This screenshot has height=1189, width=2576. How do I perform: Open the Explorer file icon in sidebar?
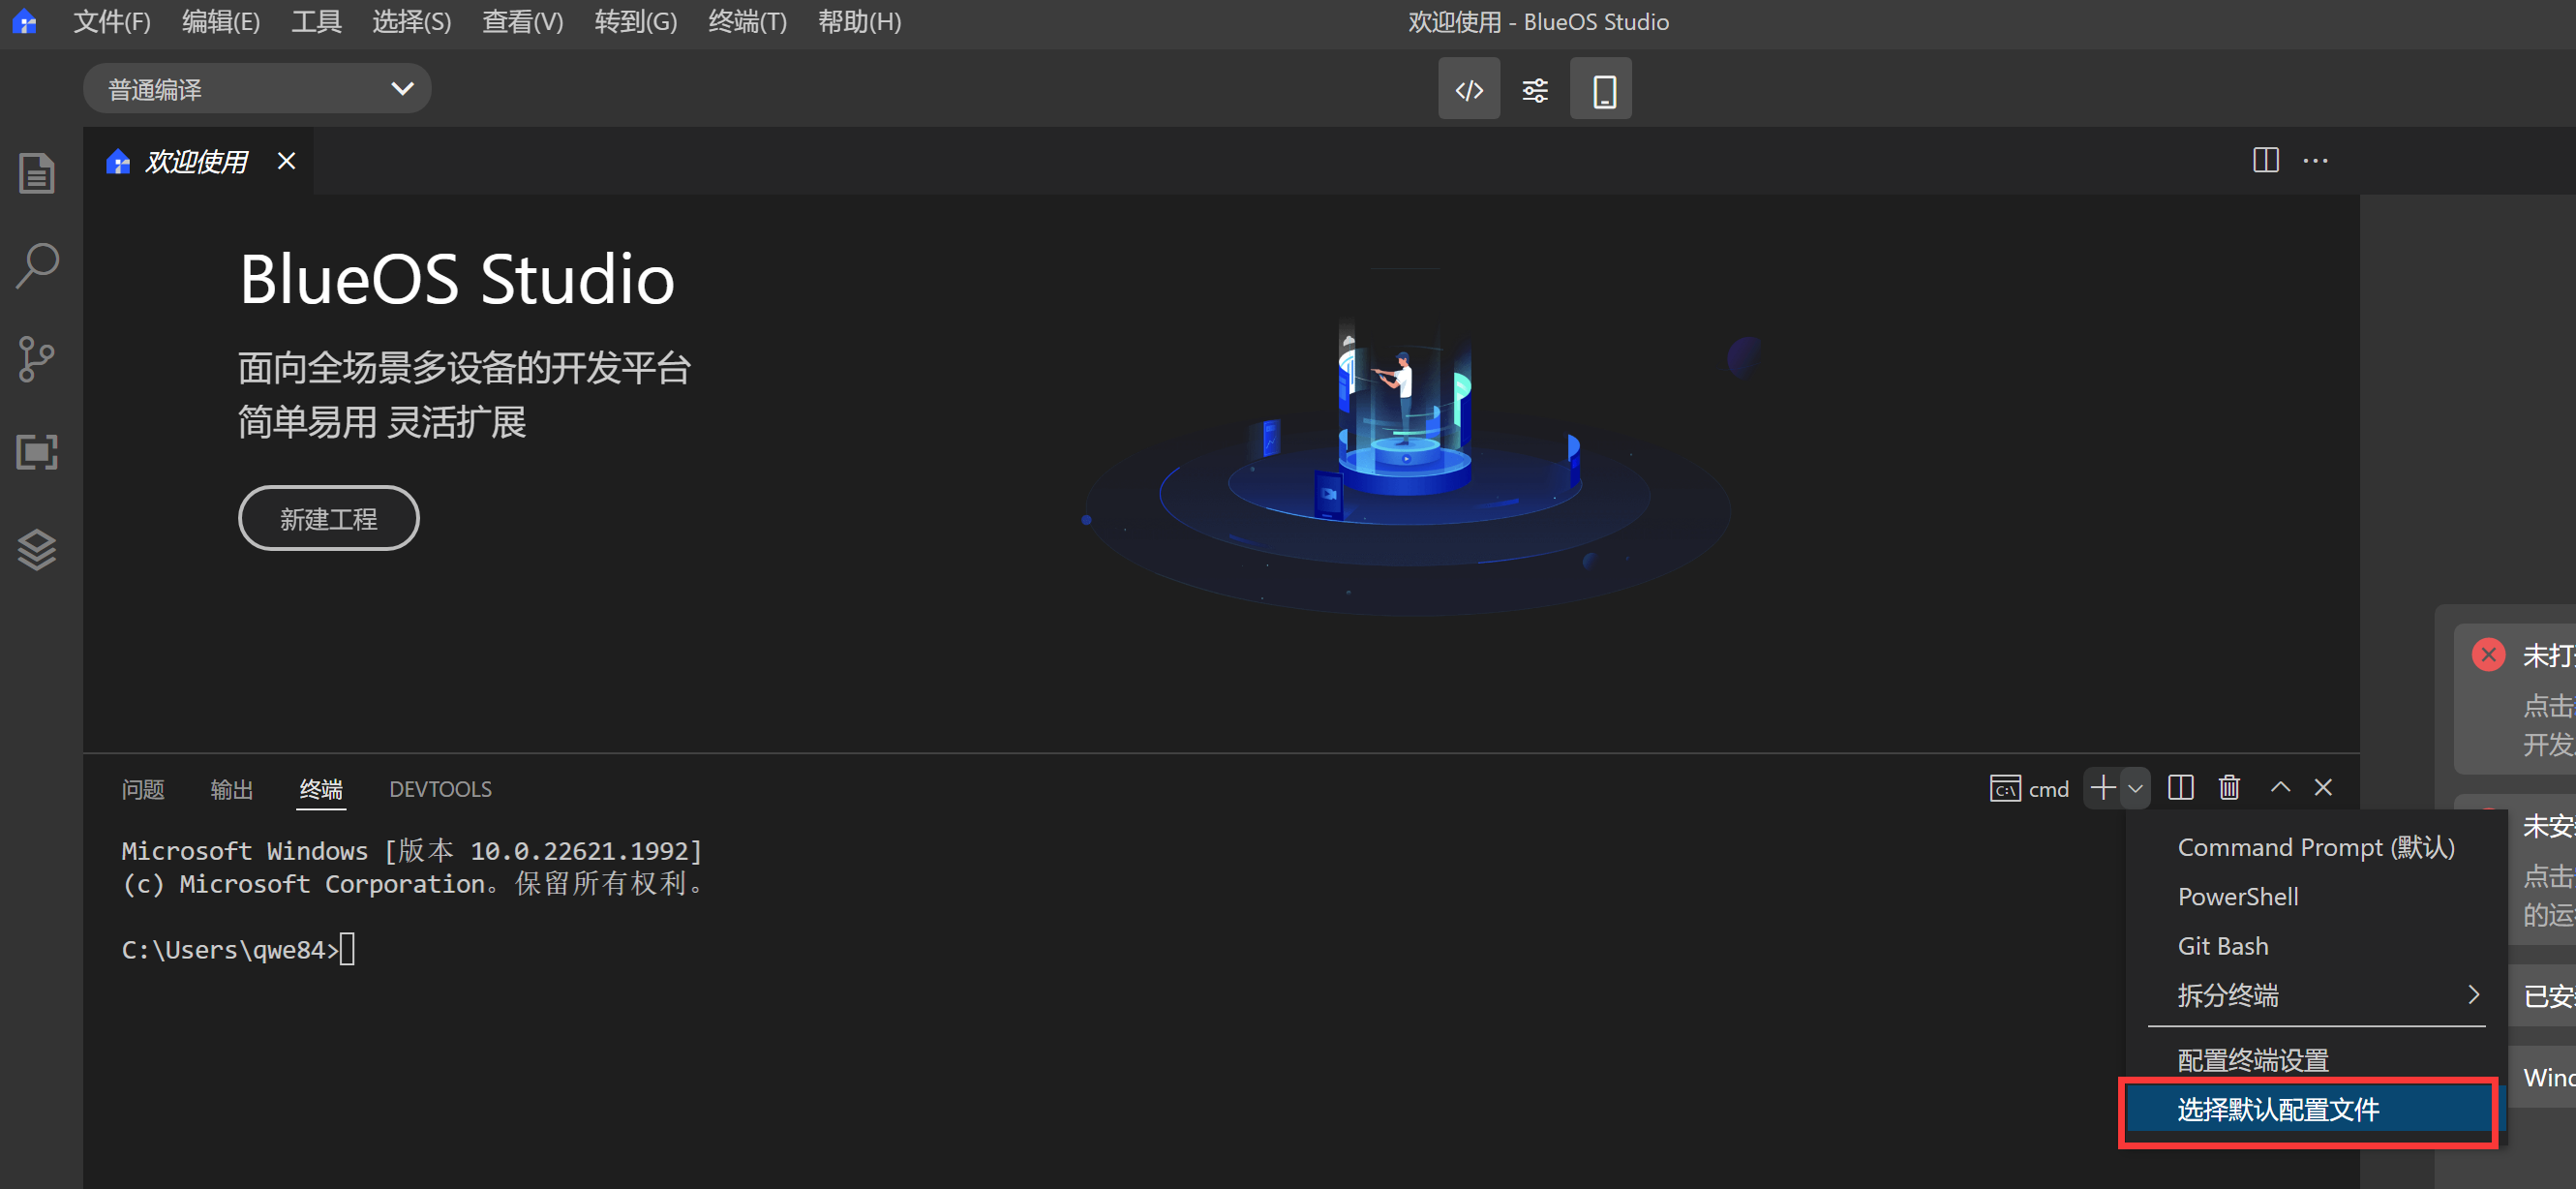37,174
